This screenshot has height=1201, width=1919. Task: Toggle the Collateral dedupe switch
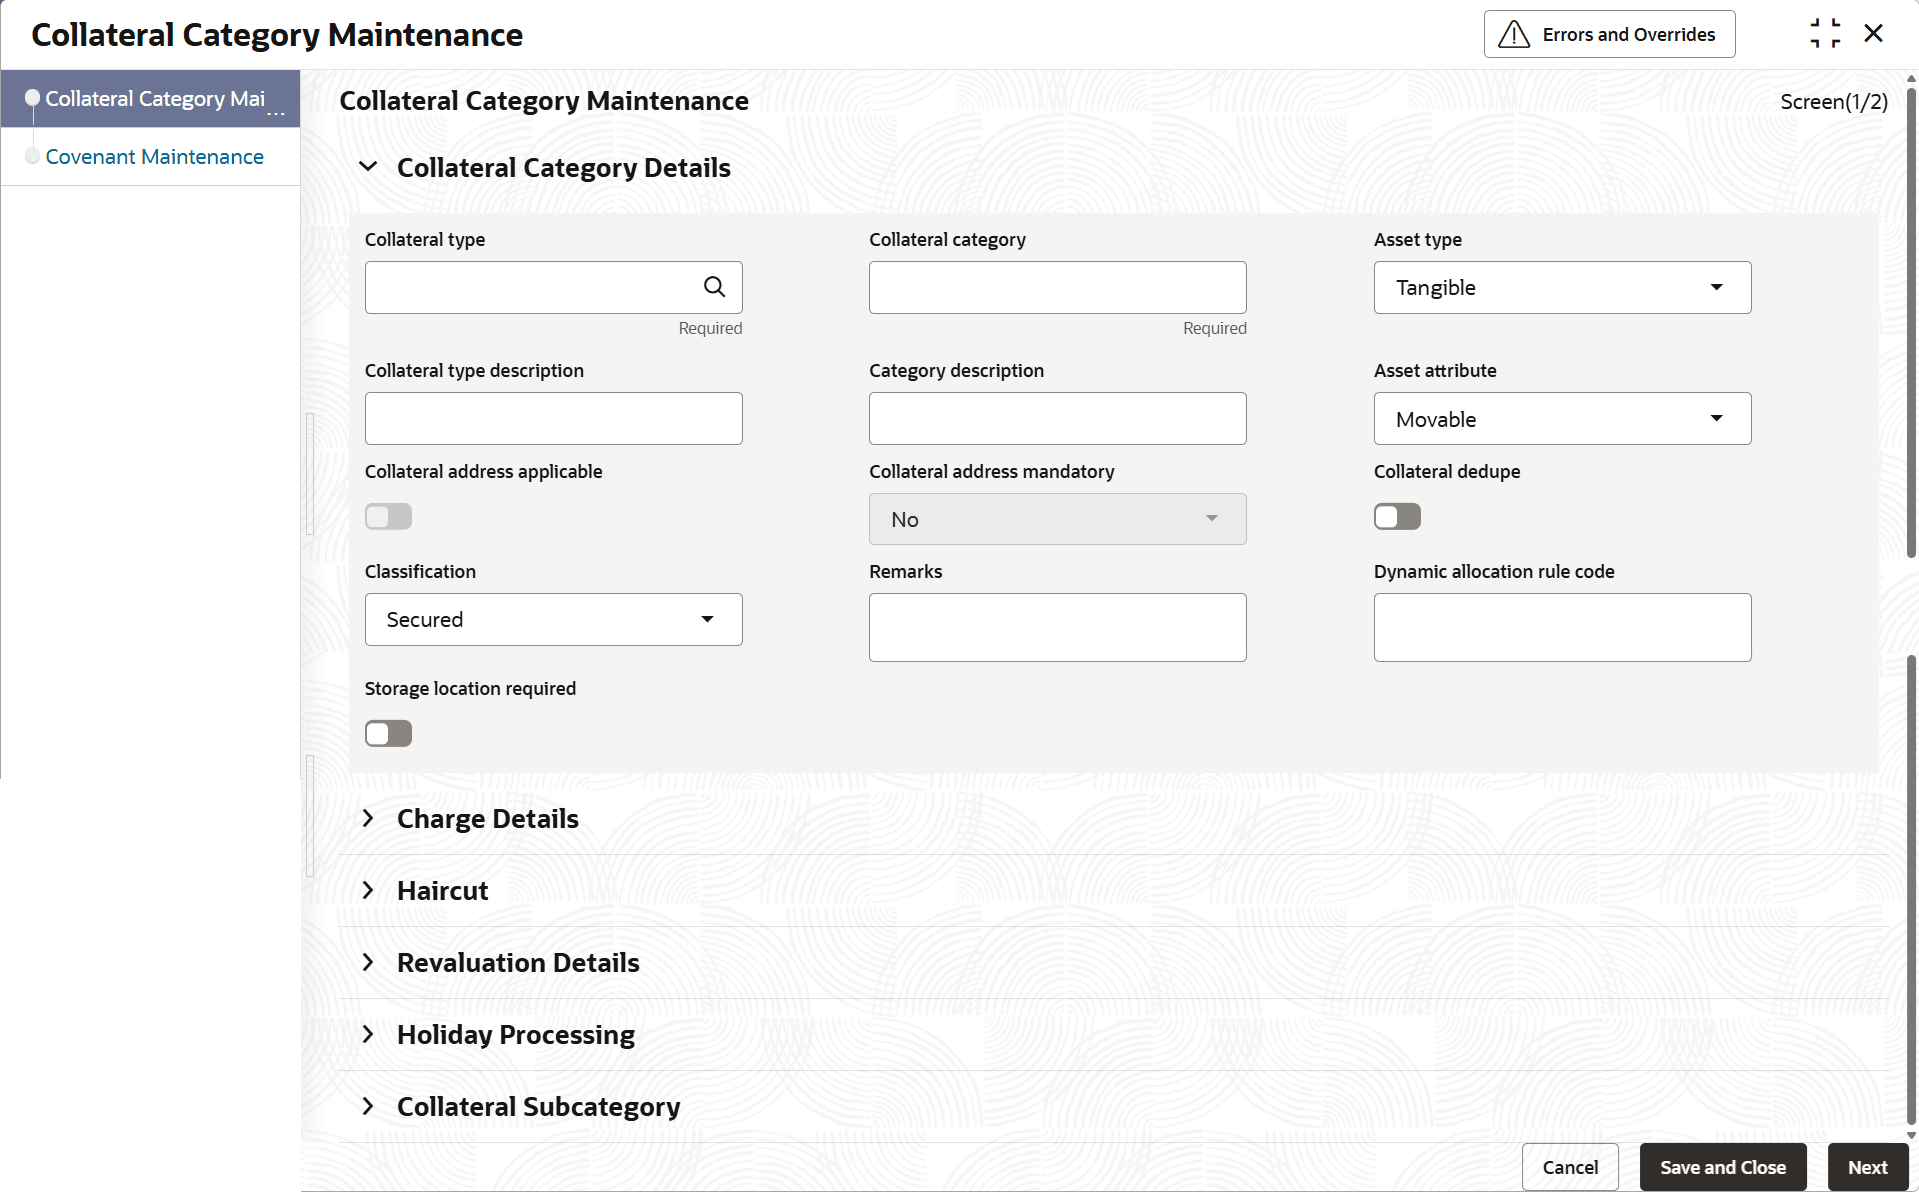1397,516
